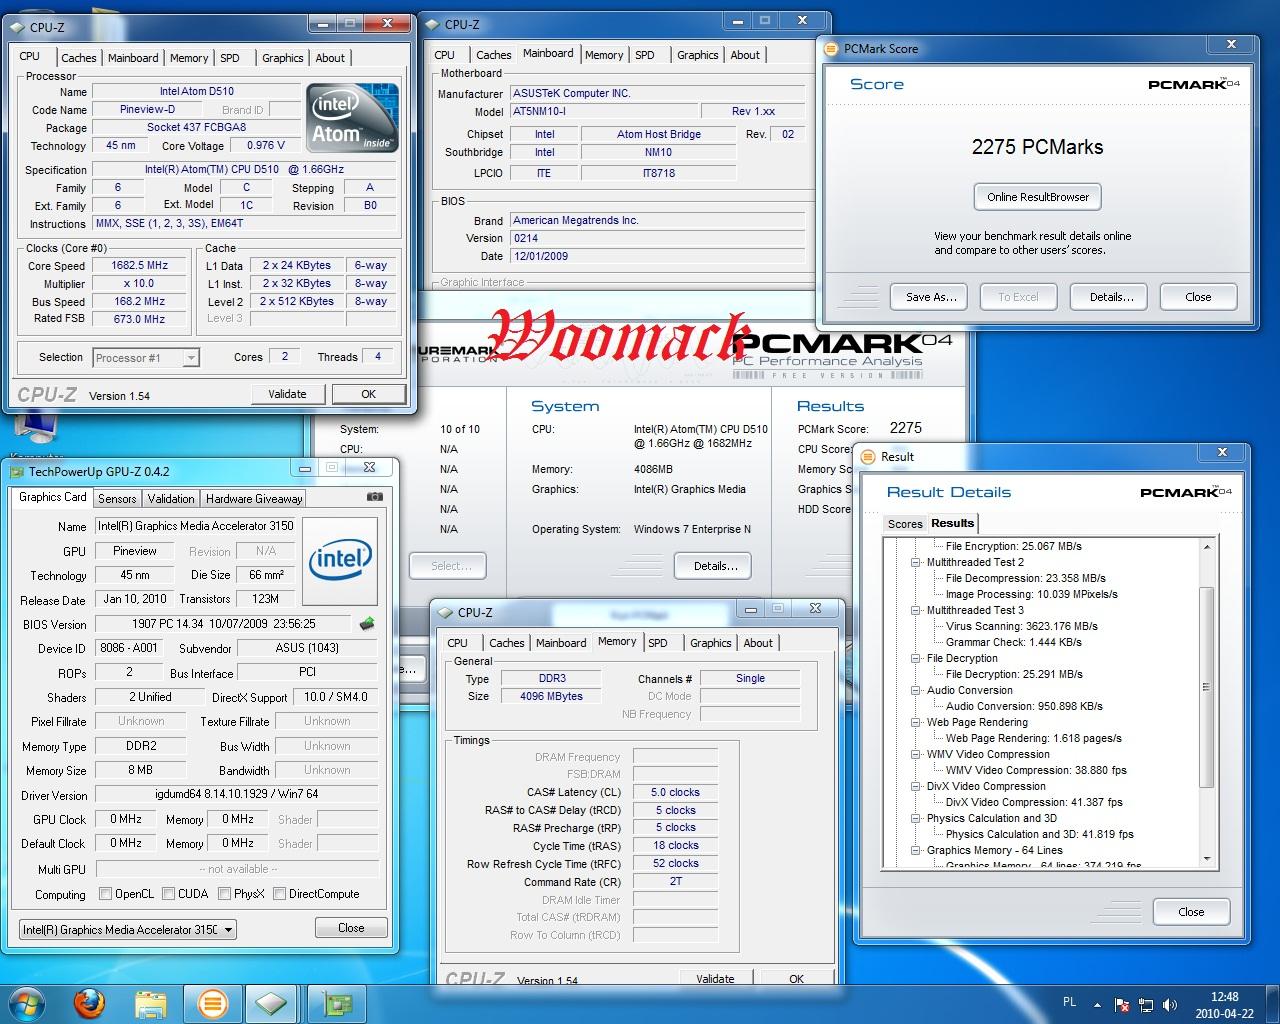Click the PL language indicator
This screenshot has height=1024, width=1280.
click(x=1069, y=1002)
